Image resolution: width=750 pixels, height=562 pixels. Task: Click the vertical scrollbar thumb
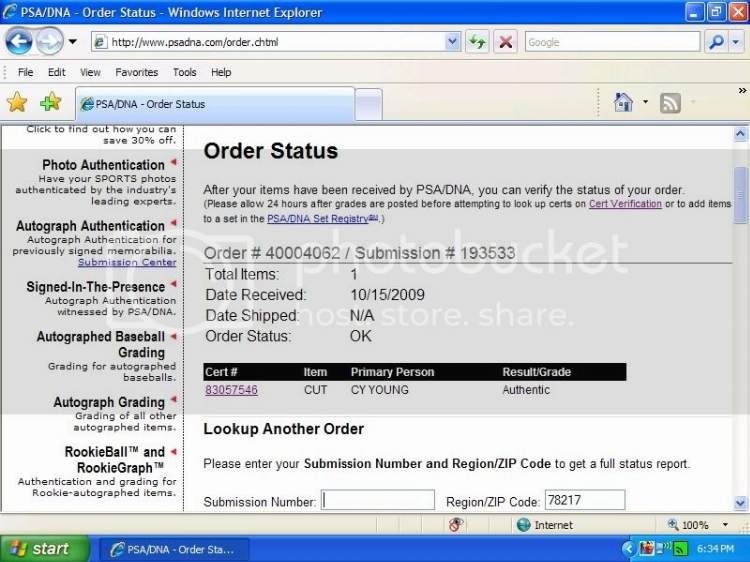pos(740,195)
